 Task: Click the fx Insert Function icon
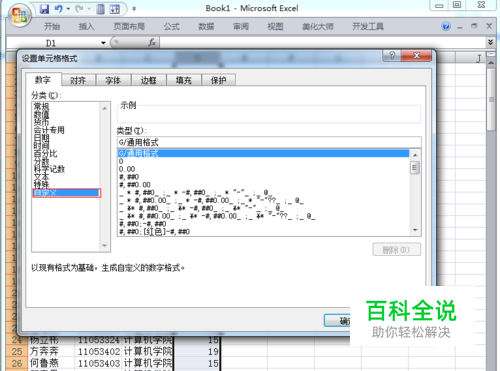152,43
